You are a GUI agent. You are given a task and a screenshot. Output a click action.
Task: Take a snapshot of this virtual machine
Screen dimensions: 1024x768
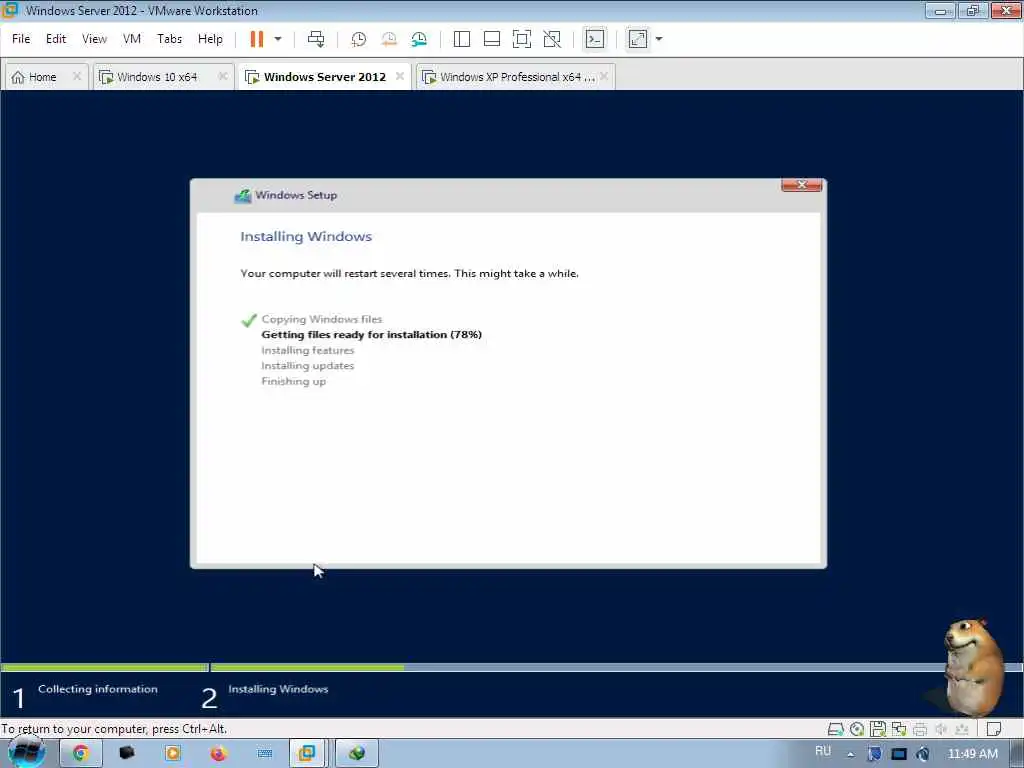(x=359, y=39)
